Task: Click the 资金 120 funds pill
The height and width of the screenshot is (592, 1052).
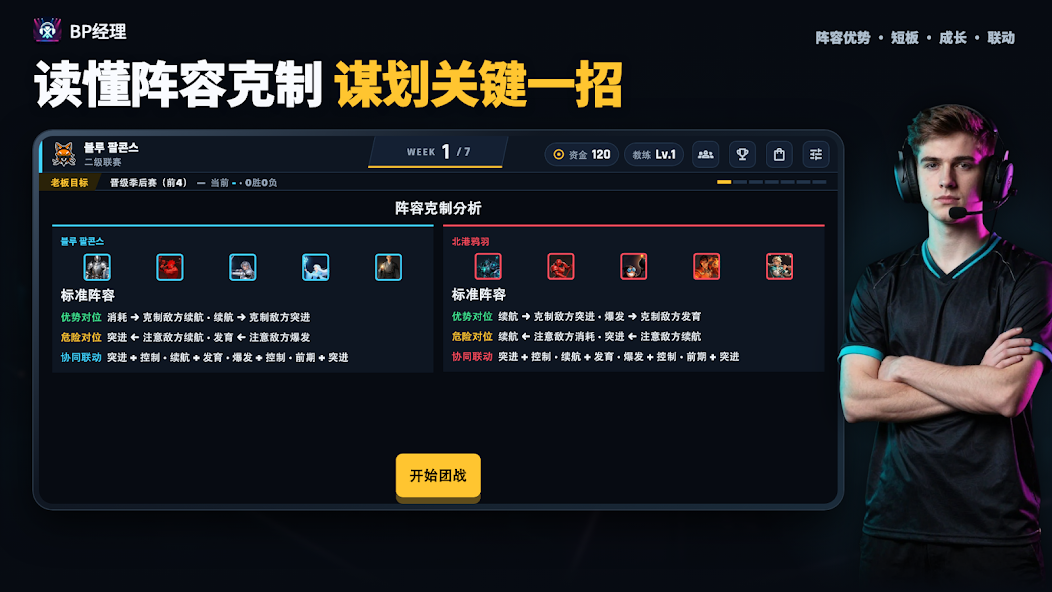Action: pos(582,154)
